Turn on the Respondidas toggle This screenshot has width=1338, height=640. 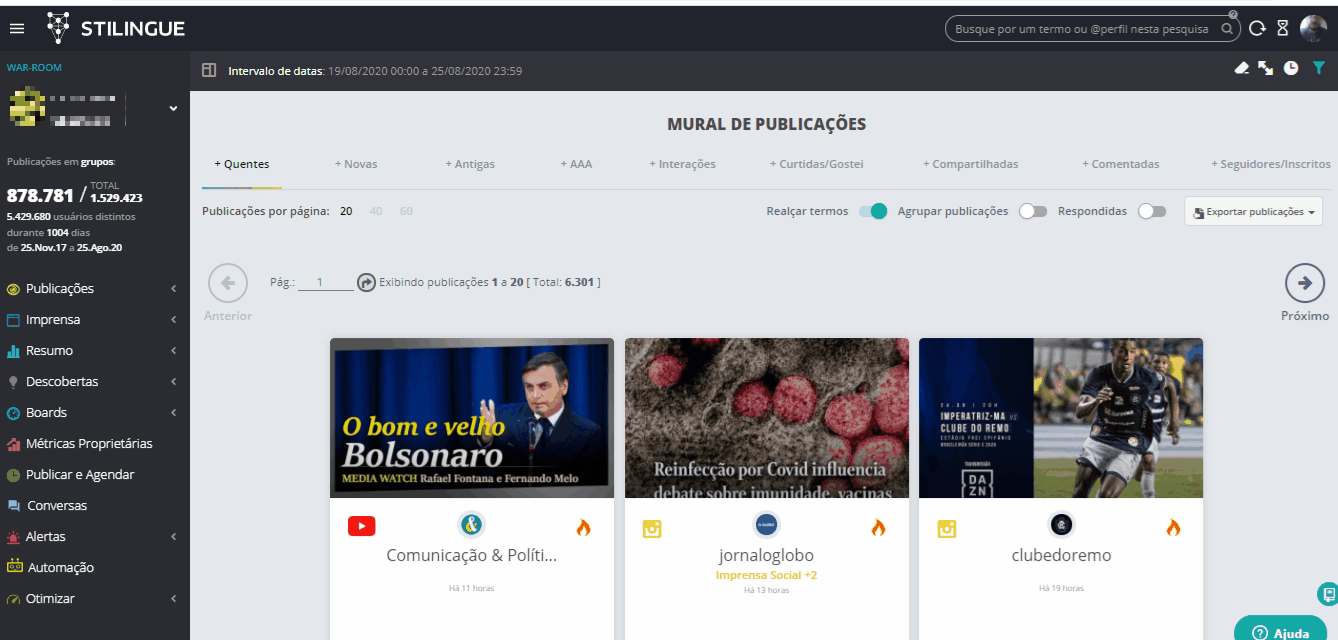point(1152,211)
